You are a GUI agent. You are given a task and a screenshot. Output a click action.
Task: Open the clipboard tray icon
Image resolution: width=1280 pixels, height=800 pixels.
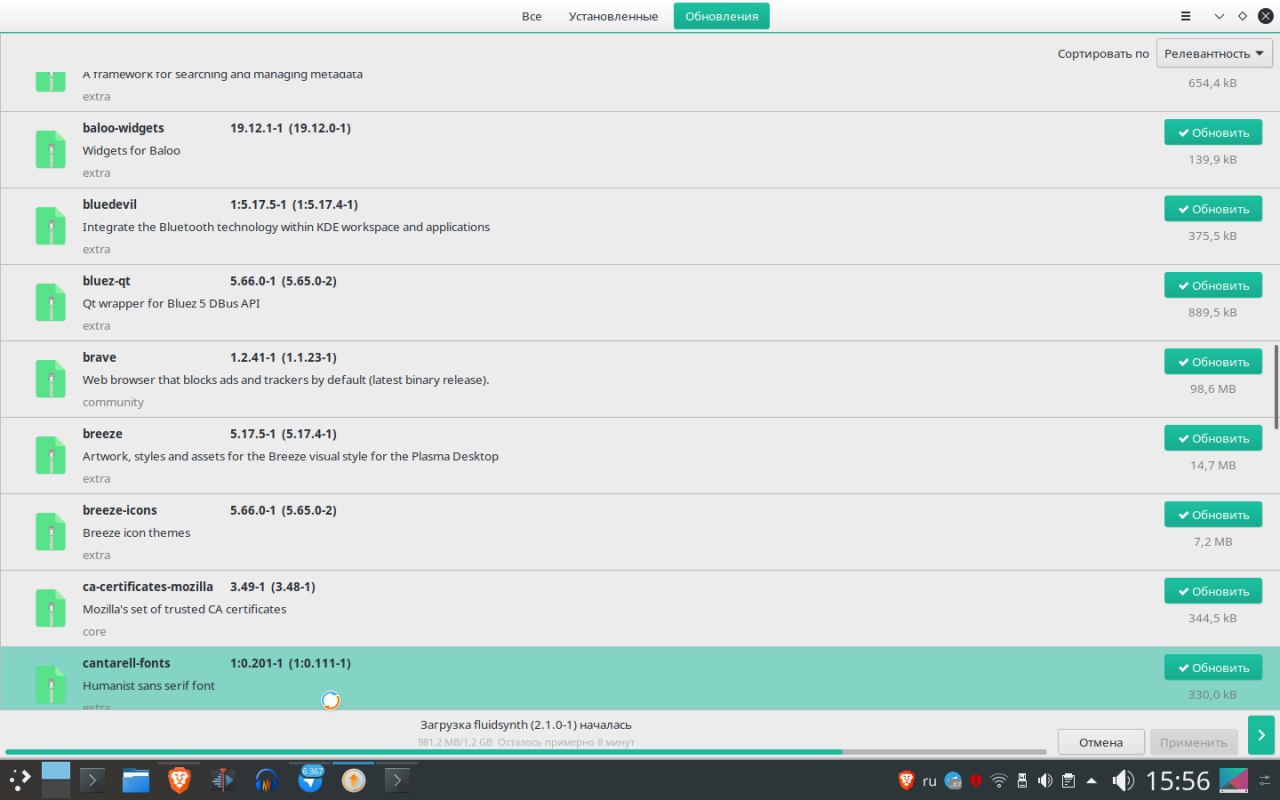[x=1068, y=780]
